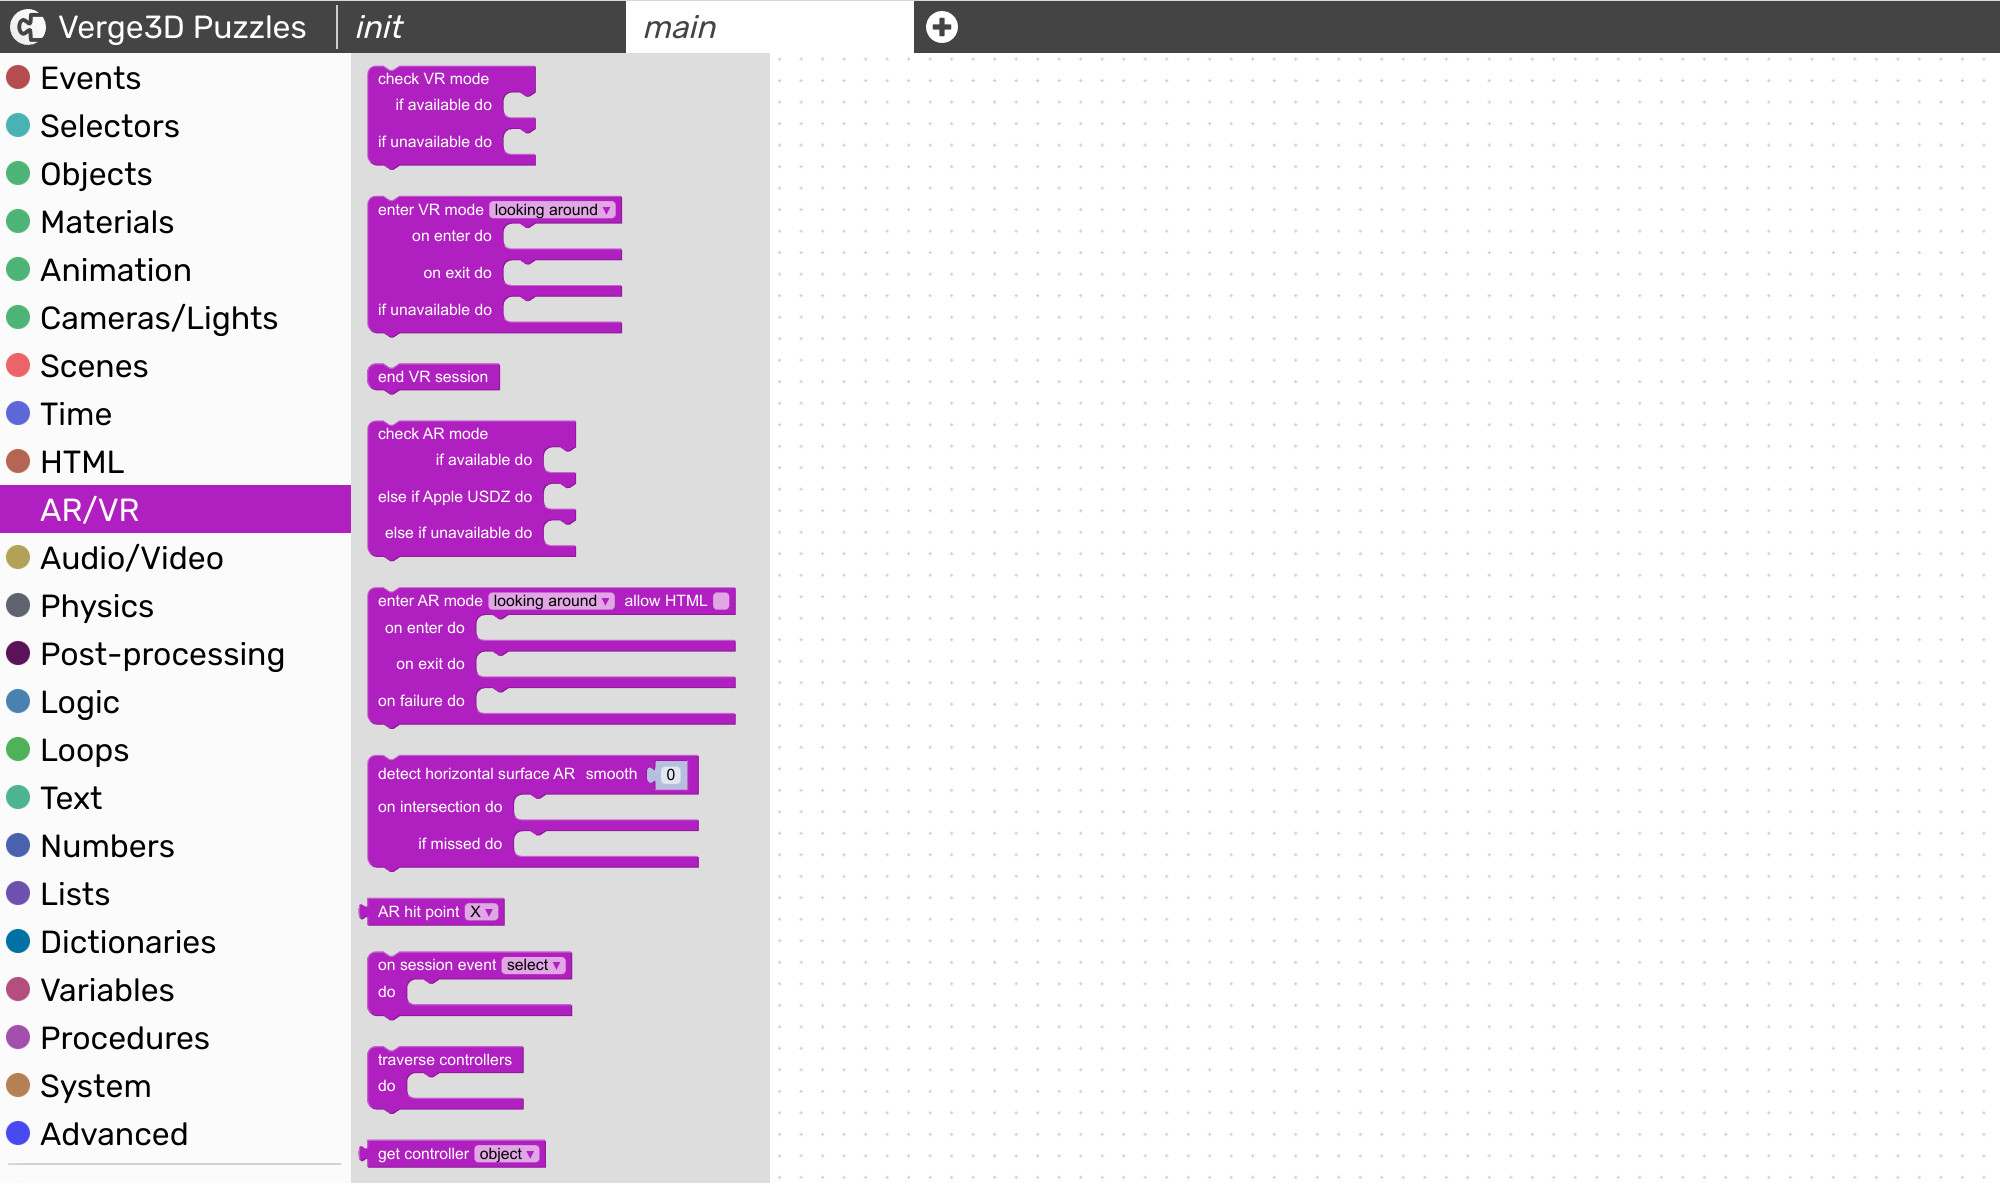Click the smooth value field showing 0

coord(671,775)
